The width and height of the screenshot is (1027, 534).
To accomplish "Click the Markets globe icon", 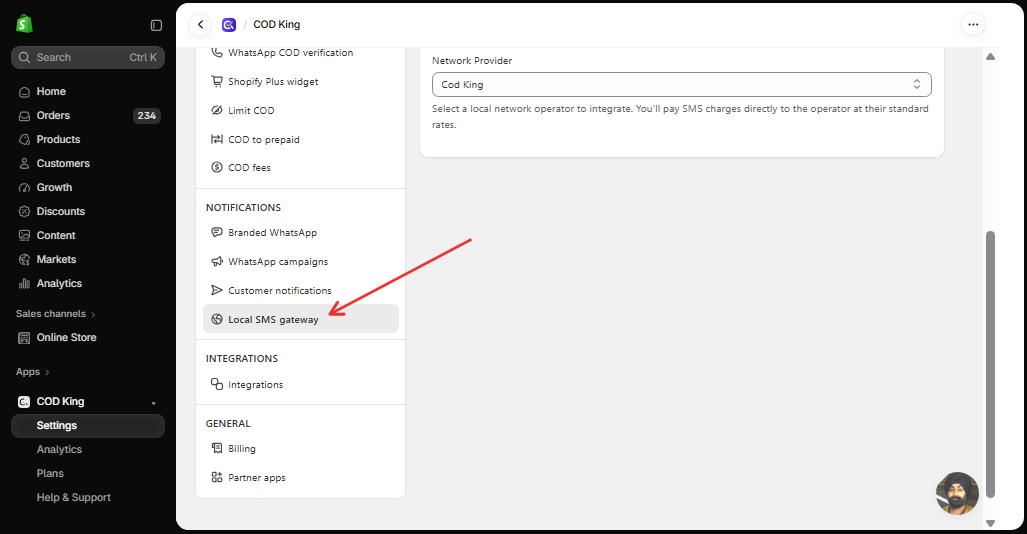I will [x=24, y=260].
